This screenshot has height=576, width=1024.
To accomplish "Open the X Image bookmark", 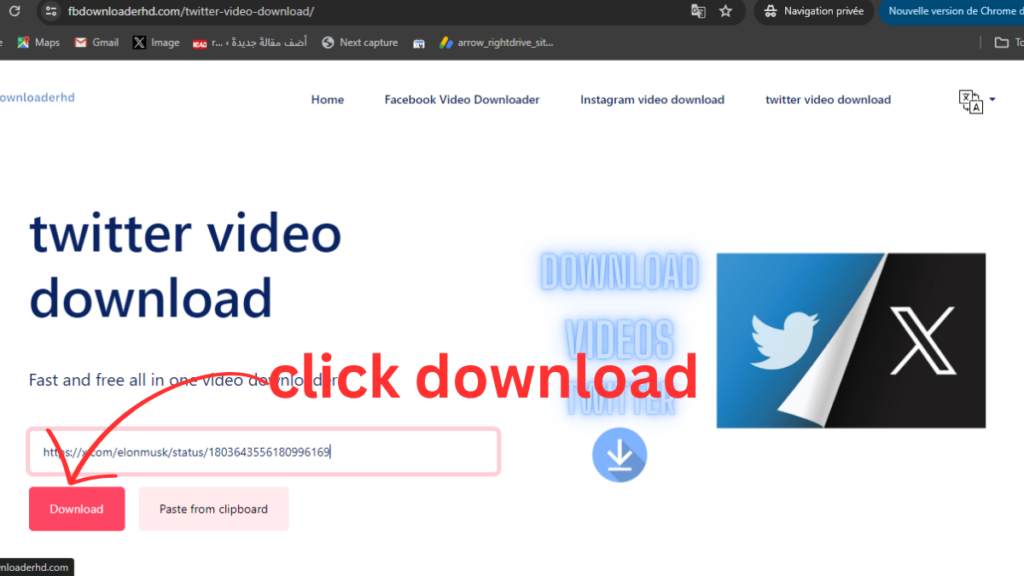I will pos(156,42).
